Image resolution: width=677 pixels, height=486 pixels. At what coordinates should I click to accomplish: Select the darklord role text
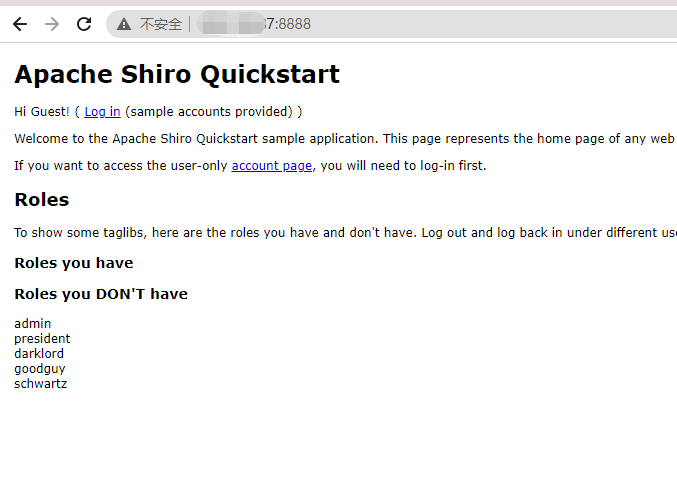(x=39, y=353)
